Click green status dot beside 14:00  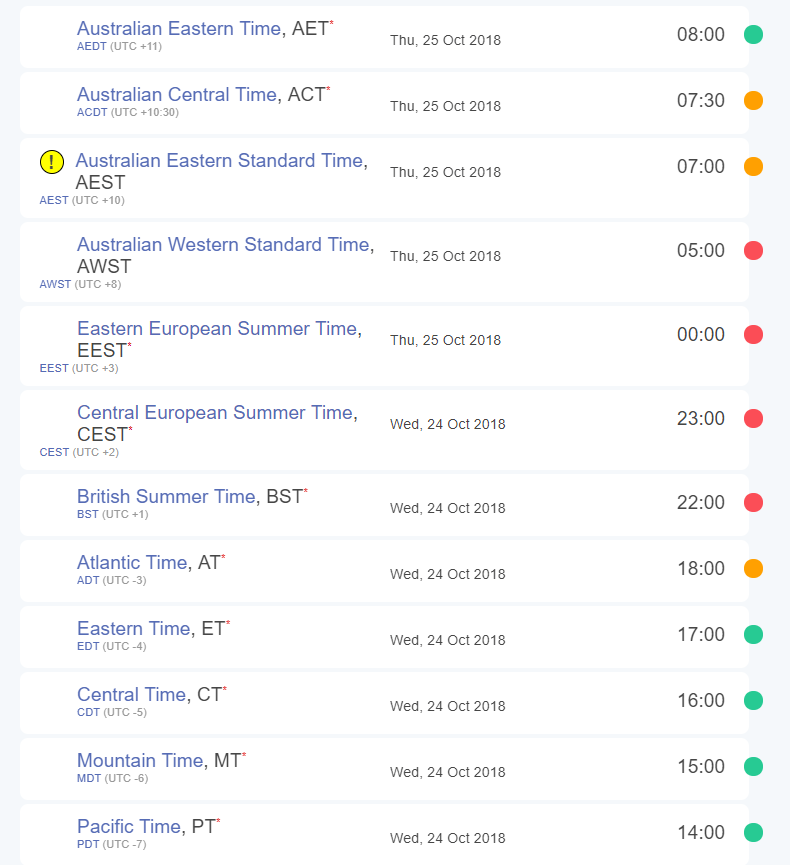(x=753, y=832)
